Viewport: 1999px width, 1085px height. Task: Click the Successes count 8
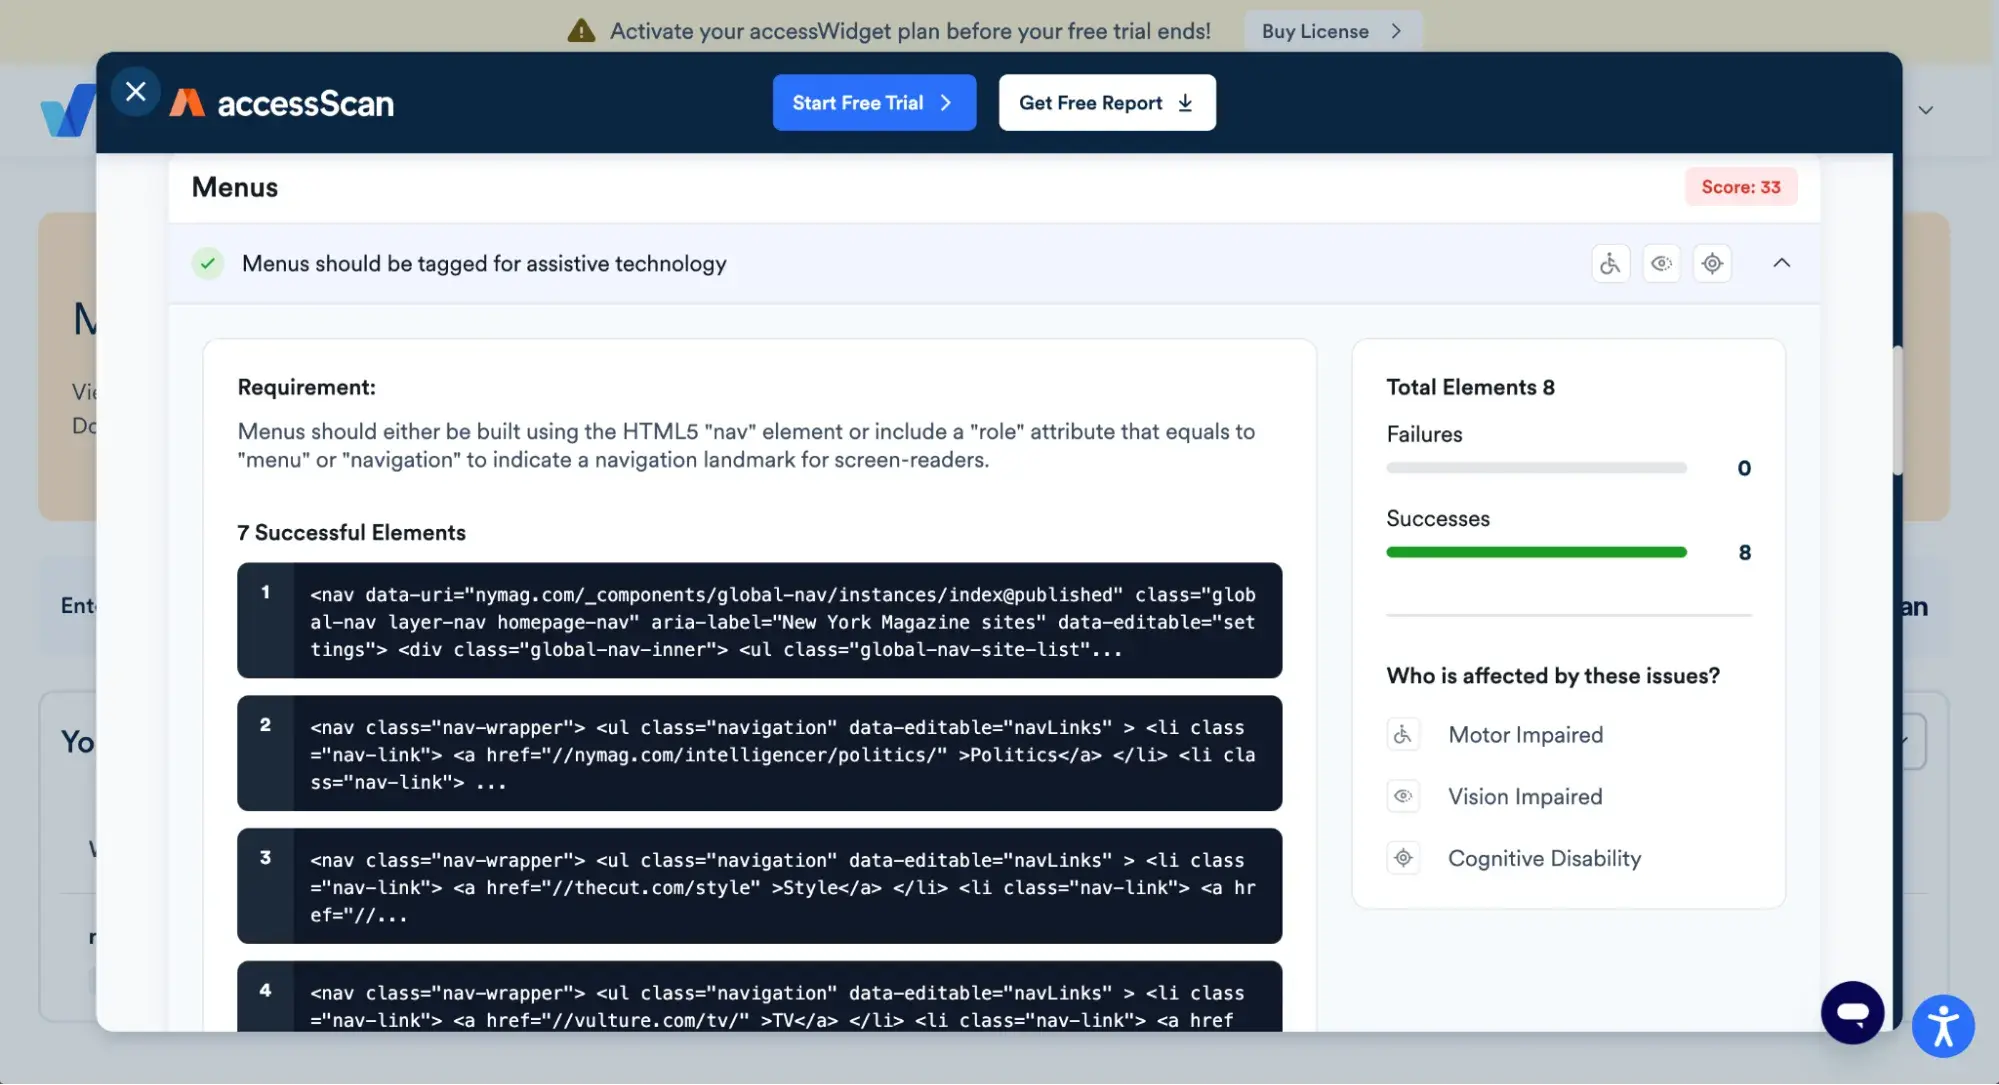(x=1744, y=552)
